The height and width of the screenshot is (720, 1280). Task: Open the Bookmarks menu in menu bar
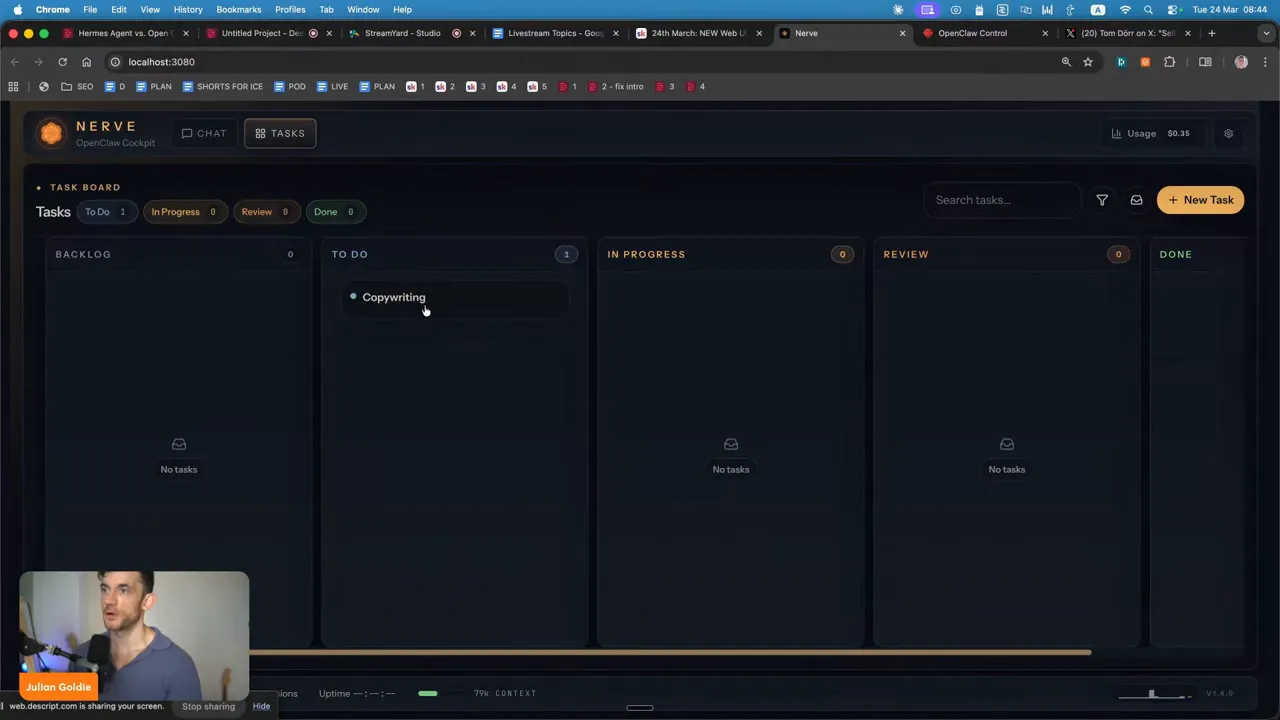(239, 10)
